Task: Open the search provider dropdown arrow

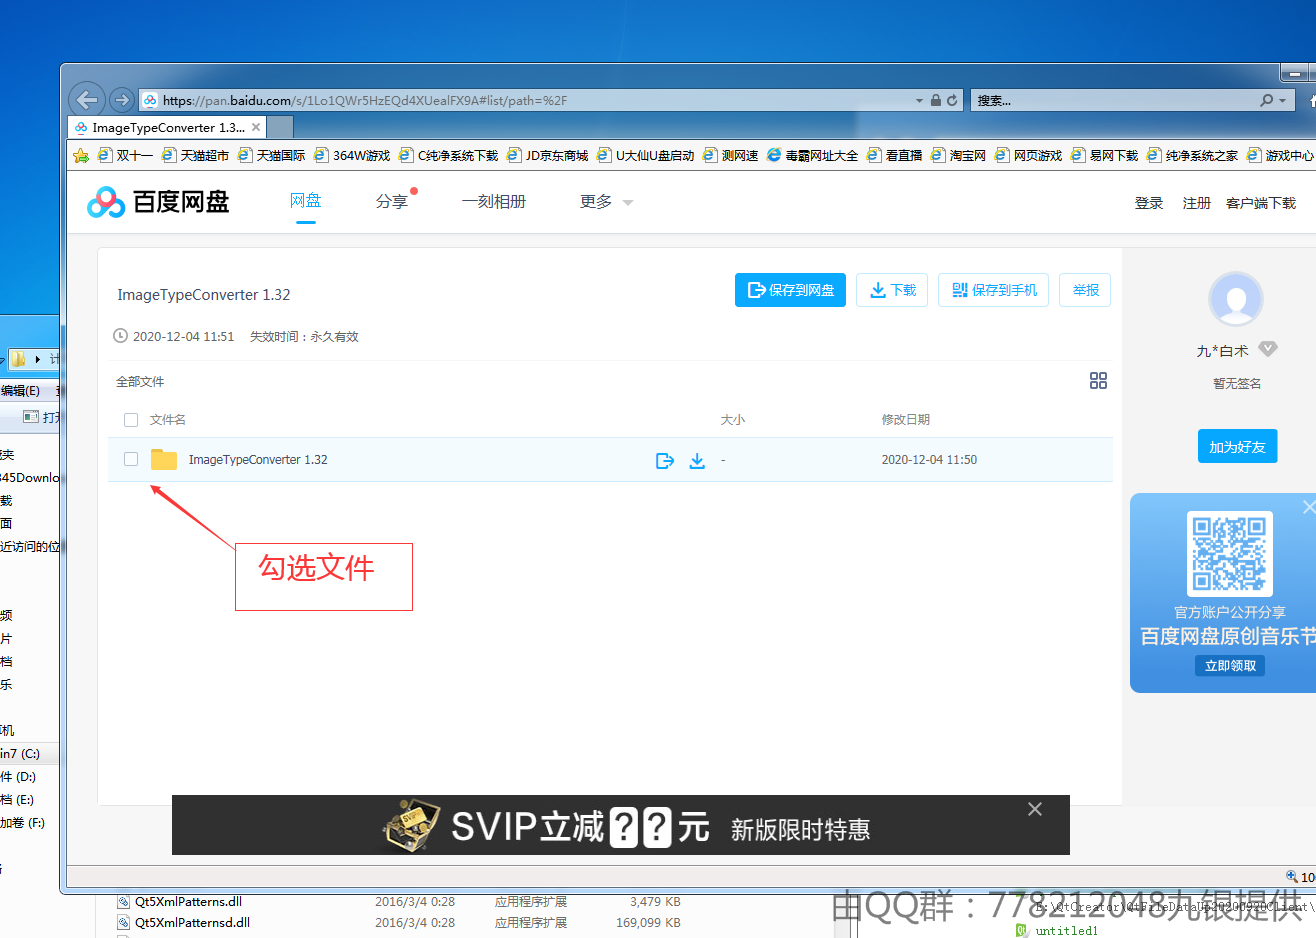Action: 1283,100
